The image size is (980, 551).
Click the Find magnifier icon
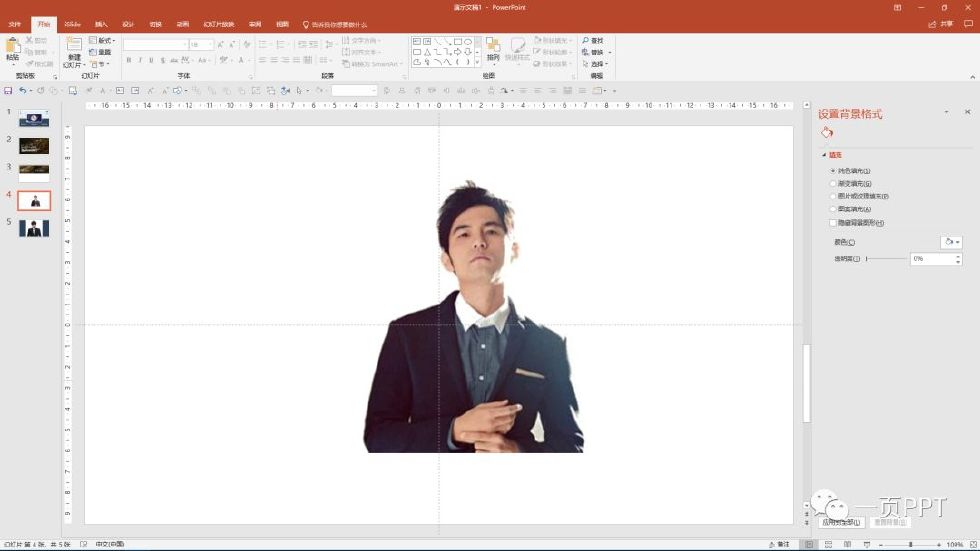coord(586,41)
